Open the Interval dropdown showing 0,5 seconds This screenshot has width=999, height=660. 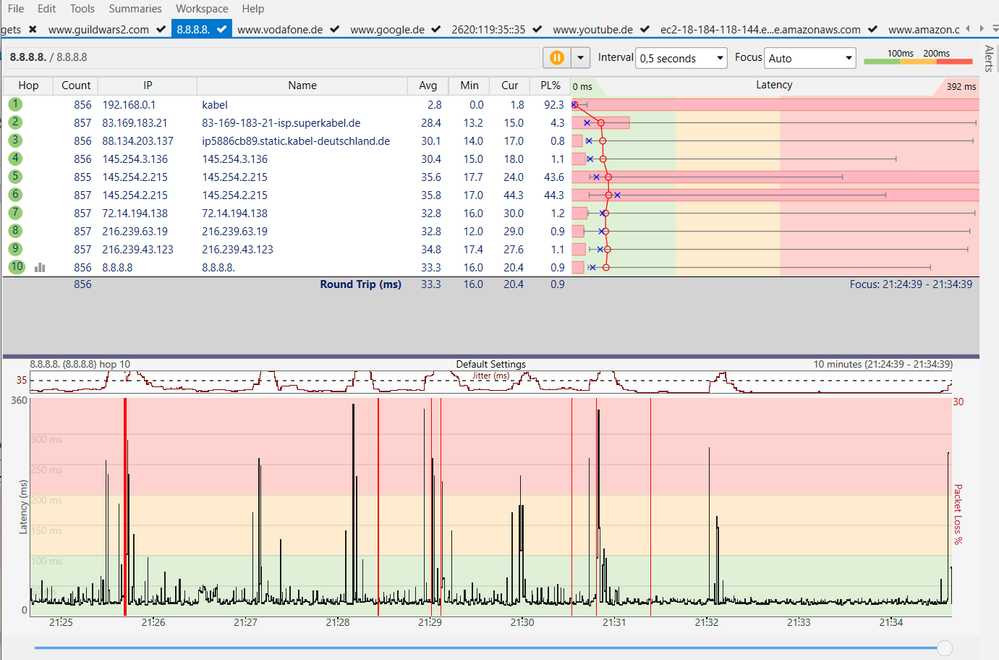681,58
